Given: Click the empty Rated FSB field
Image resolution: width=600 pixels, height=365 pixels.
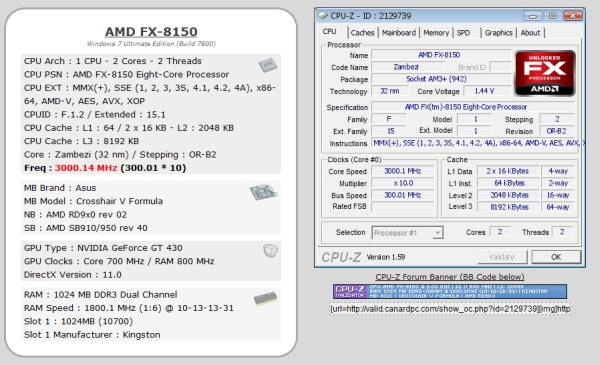Looking at the screenshot, I should click(x=403, y=207).
